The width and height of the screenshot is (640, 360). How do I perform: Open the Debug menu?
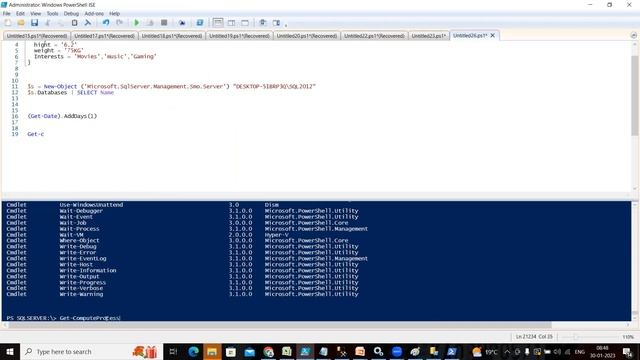coord(71,13)
